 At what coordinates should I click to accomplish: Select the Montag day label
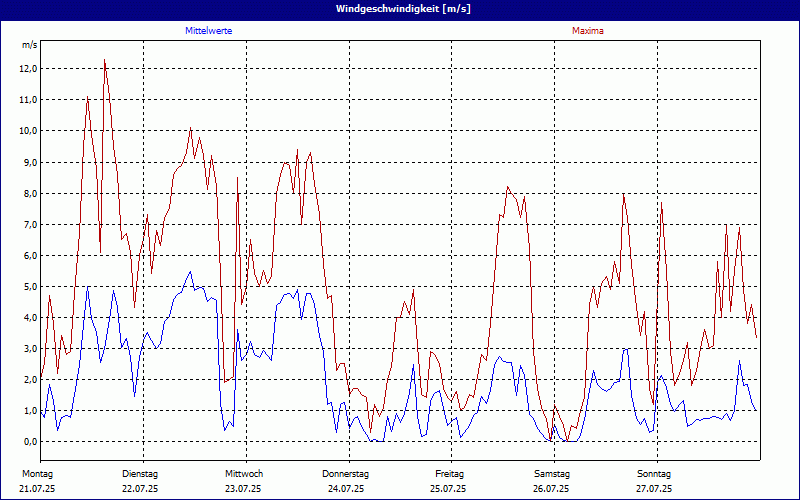click(x=37, y=473)
